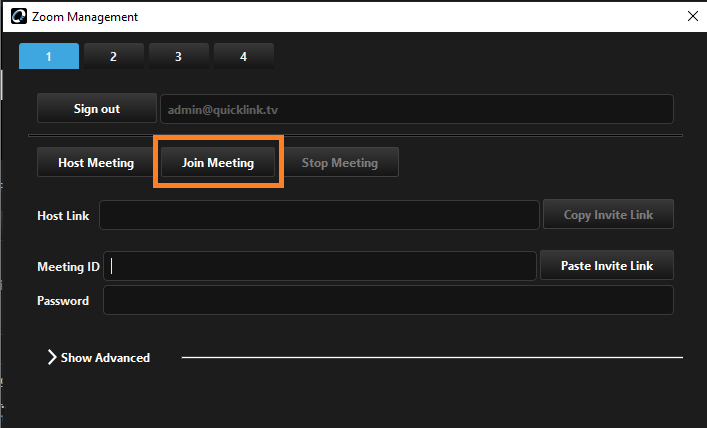This screenshot has width=707, height=428.
Task: Select tab 3
Action: pos(178,56)
